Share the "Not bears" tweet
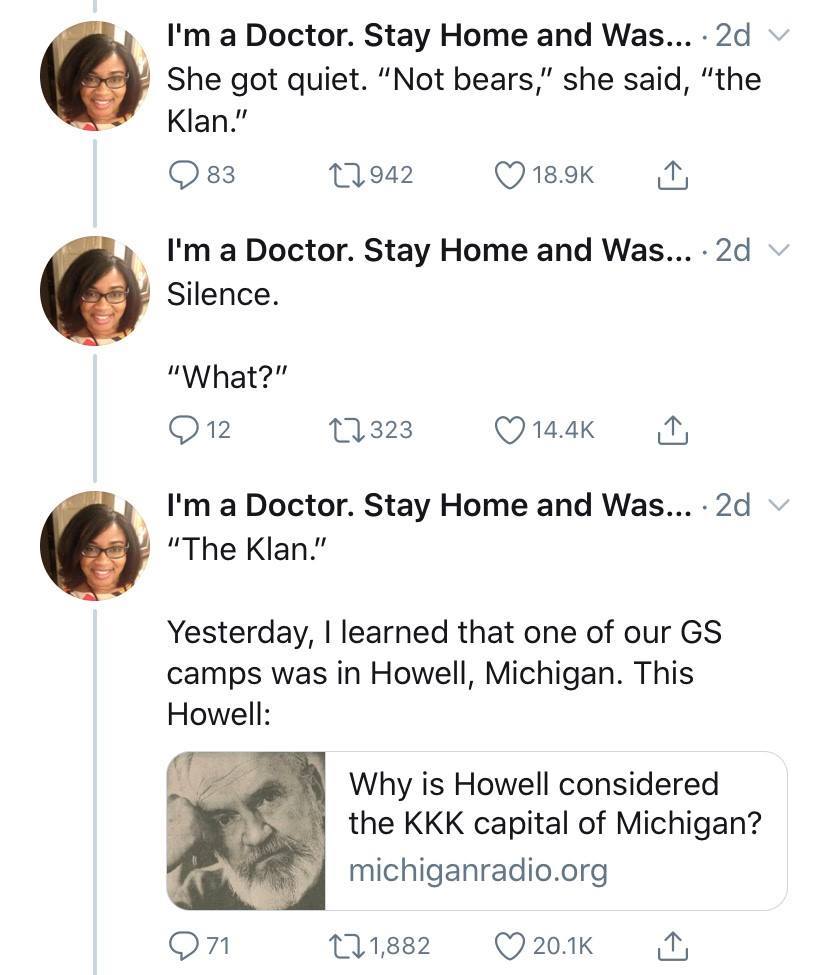Screen dimensions: 828x975 pos(671,174)
